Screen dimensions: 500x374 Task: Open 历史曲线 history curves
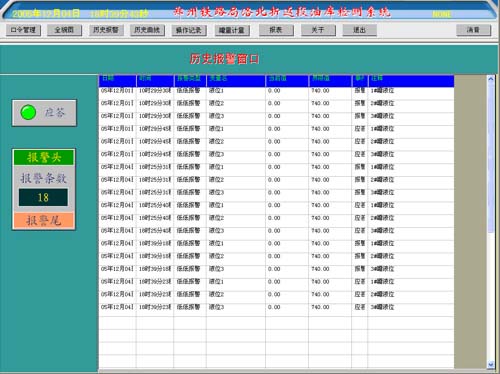(147, 30)
